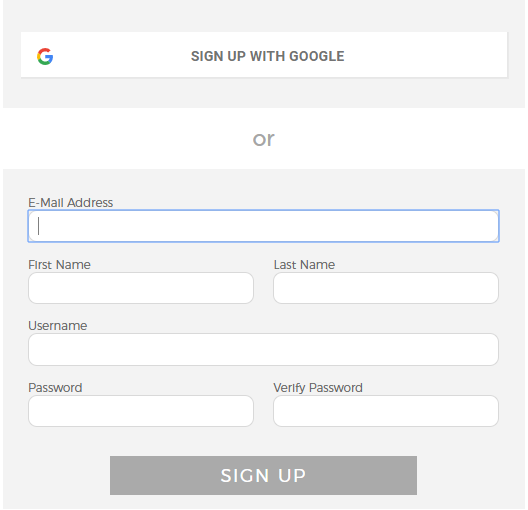Click the 'or' separator text
This screenshot has height=510, width=528.
[x=264, y=139]
